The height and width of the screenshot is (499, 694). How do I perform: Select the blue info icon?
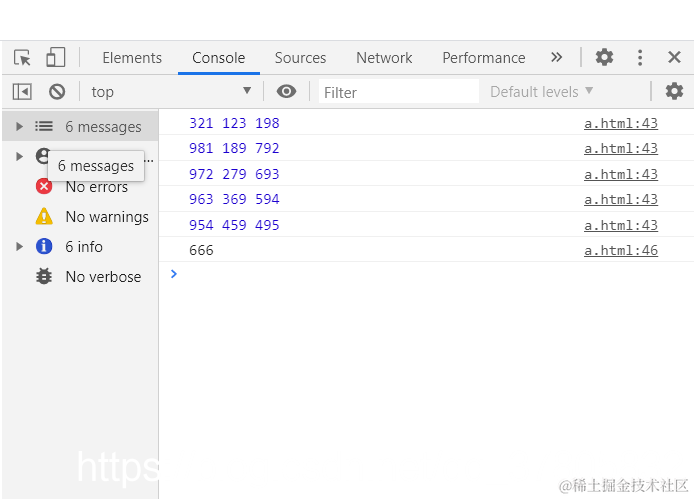click(x=44, y=246)
